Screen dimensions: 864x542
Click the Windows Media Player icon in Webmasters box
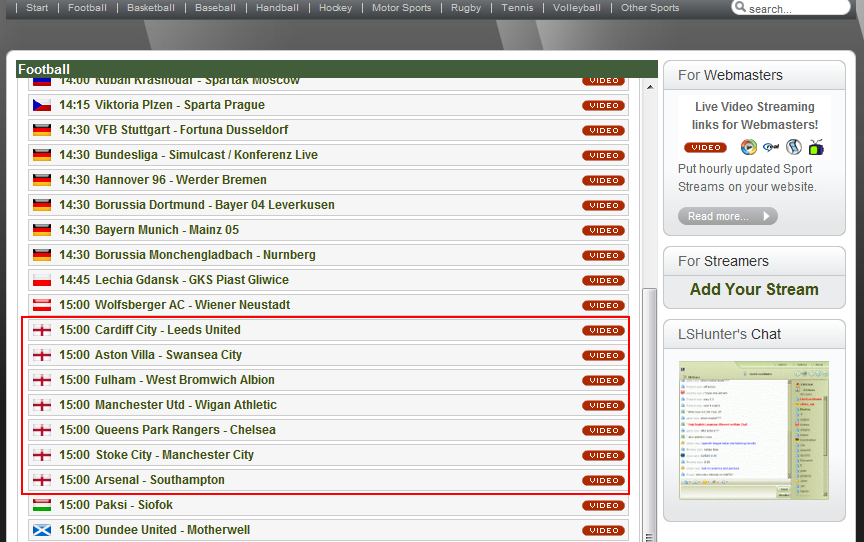[748, 147]
